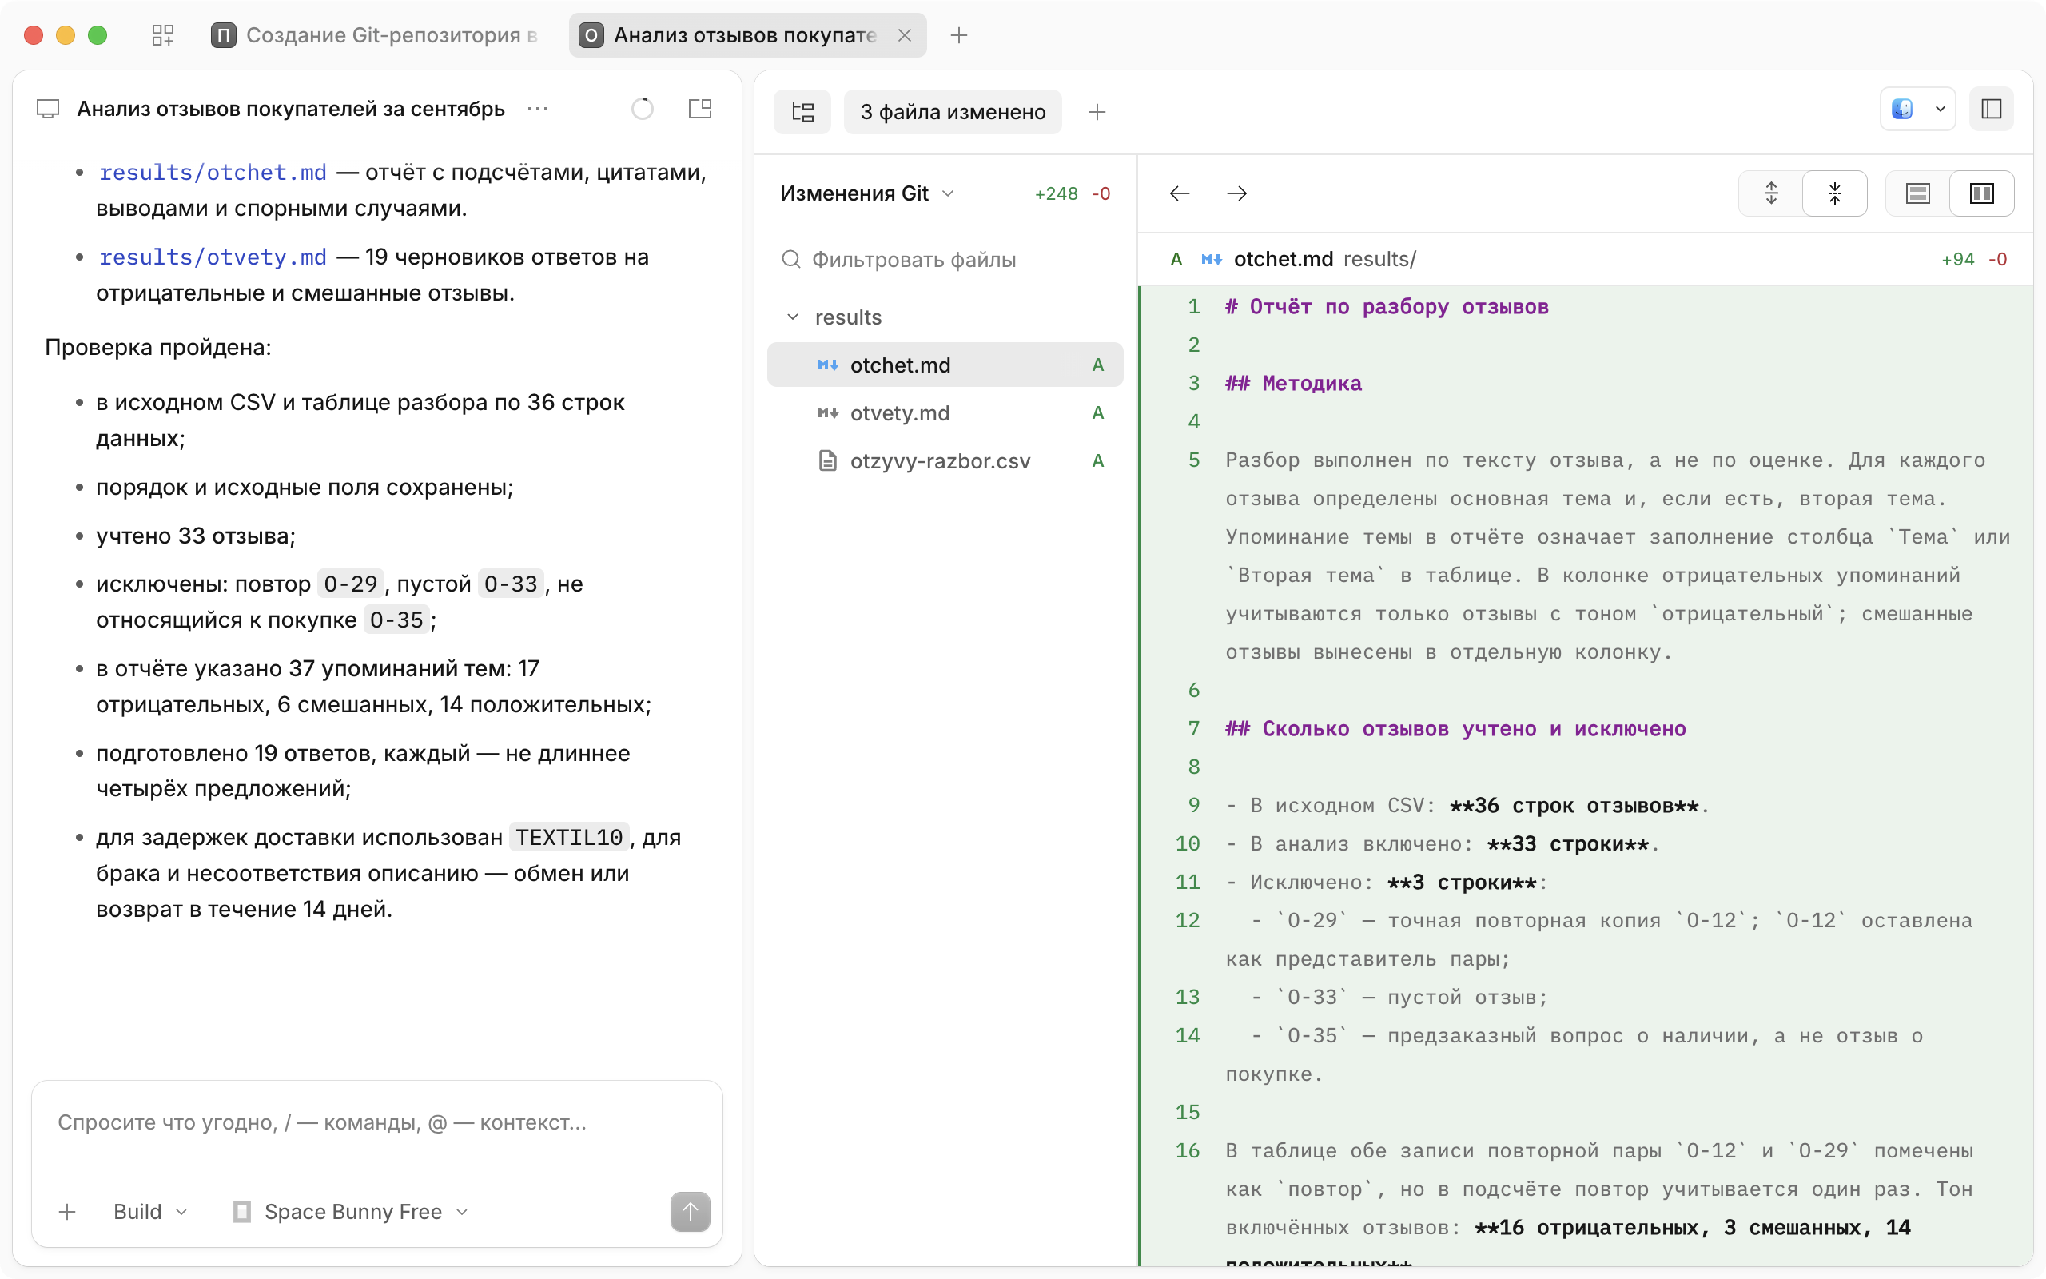Screen dimensions: 2046x1279
Task: Click diff line number 7
Action: pos(1194,729)
